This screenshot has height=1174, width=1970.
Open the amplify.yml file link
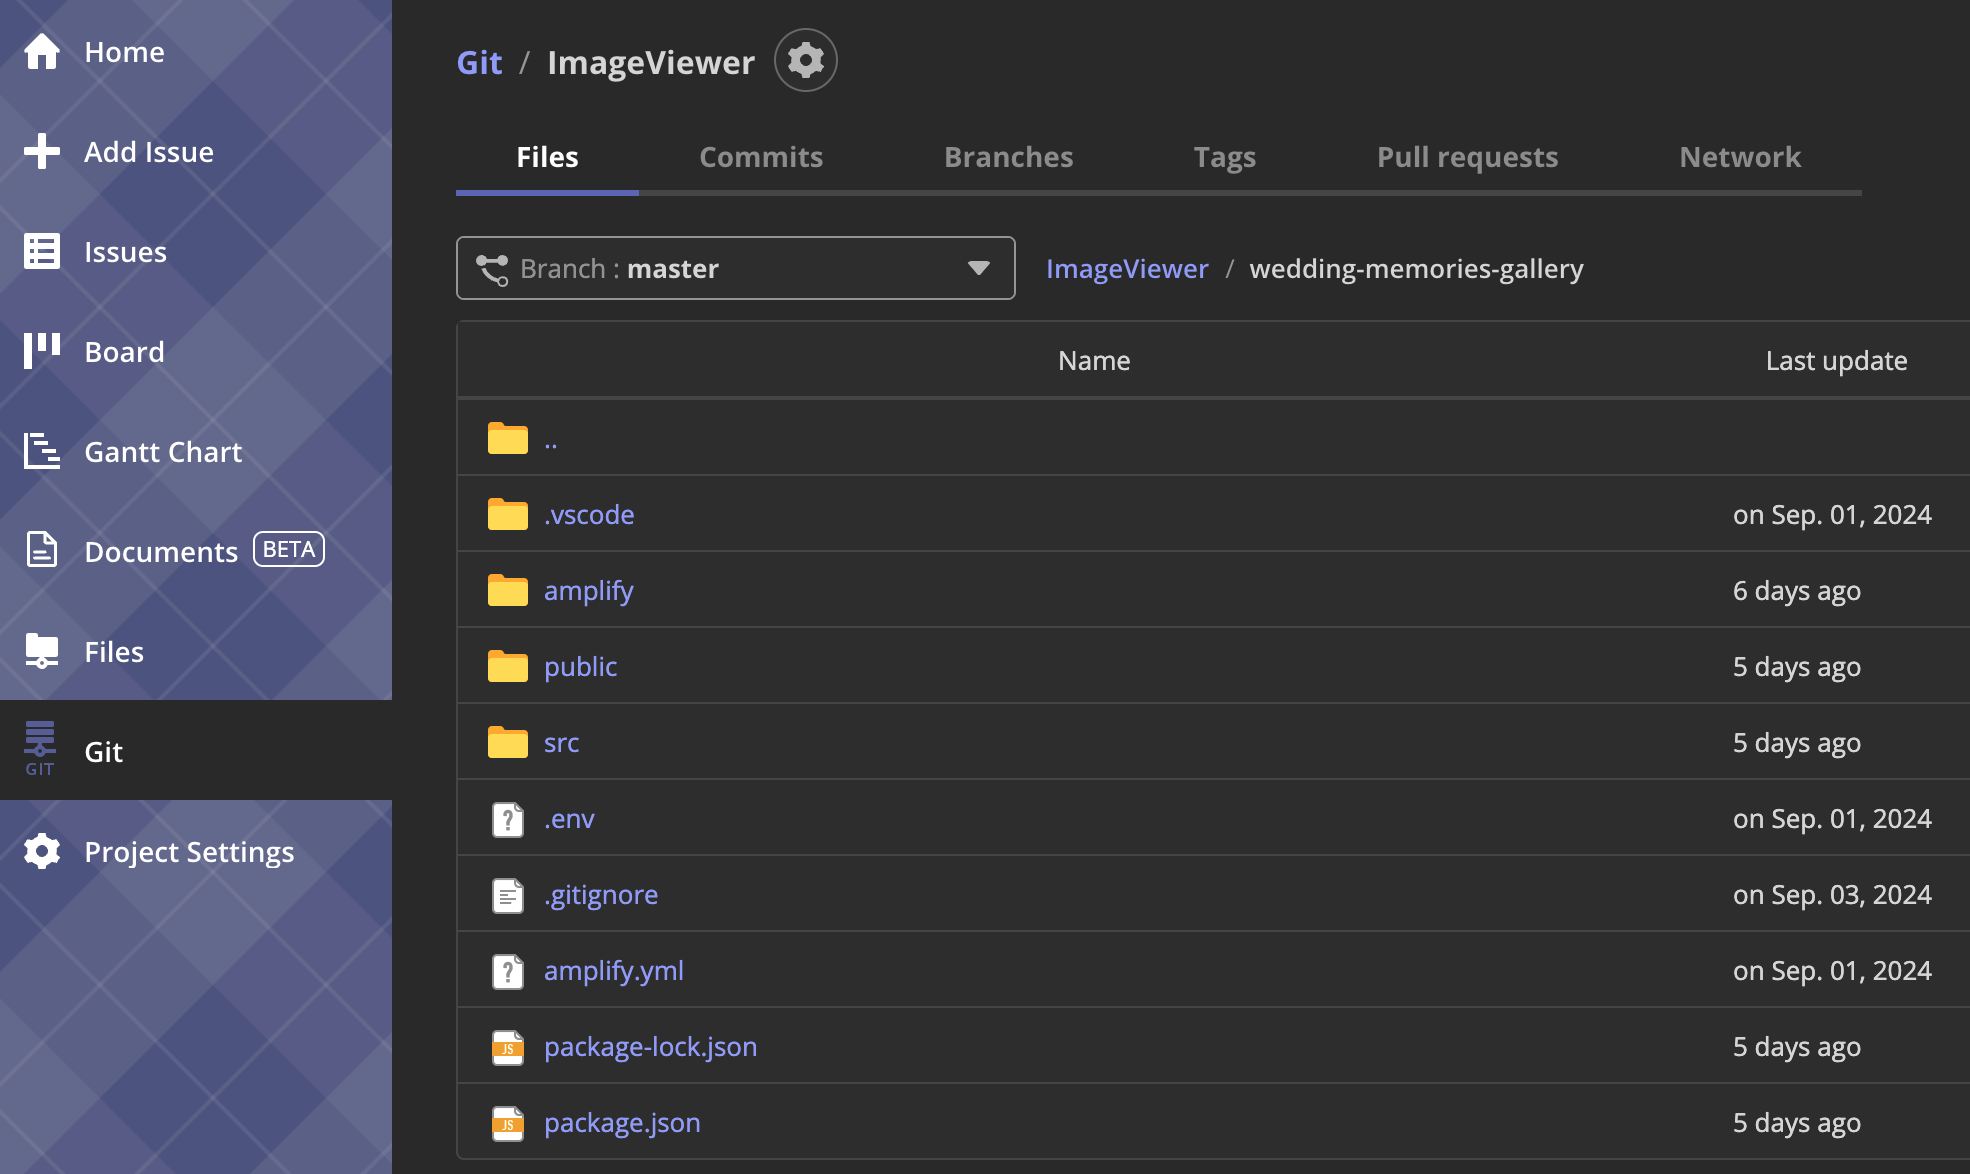coord(614,970)
